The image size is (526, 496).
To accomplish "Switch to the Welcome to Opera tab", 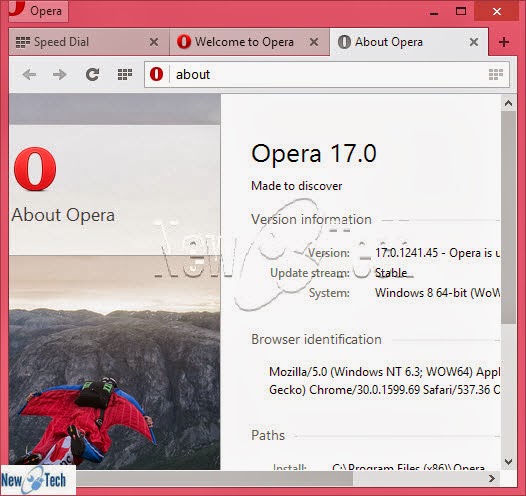I will [250, 42].
